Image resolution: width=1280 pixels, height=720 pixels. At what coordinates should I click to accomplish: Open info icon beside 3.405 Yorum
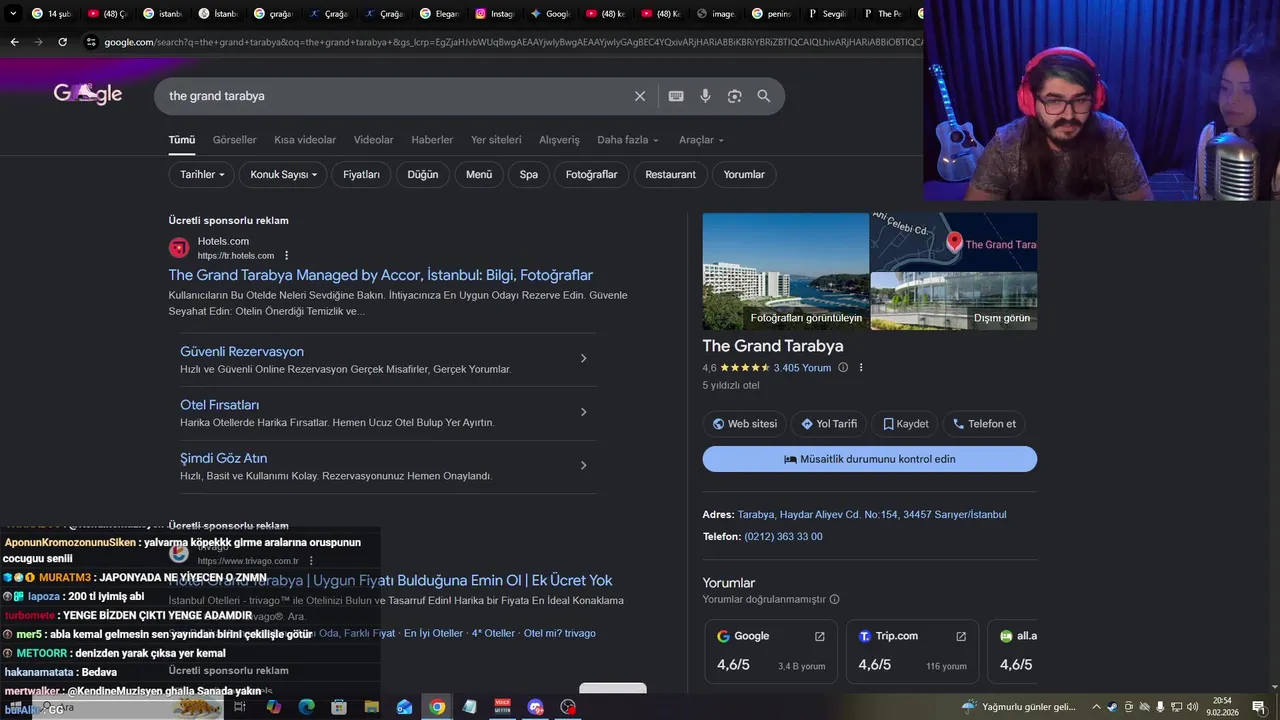click(x=843, y=368)
